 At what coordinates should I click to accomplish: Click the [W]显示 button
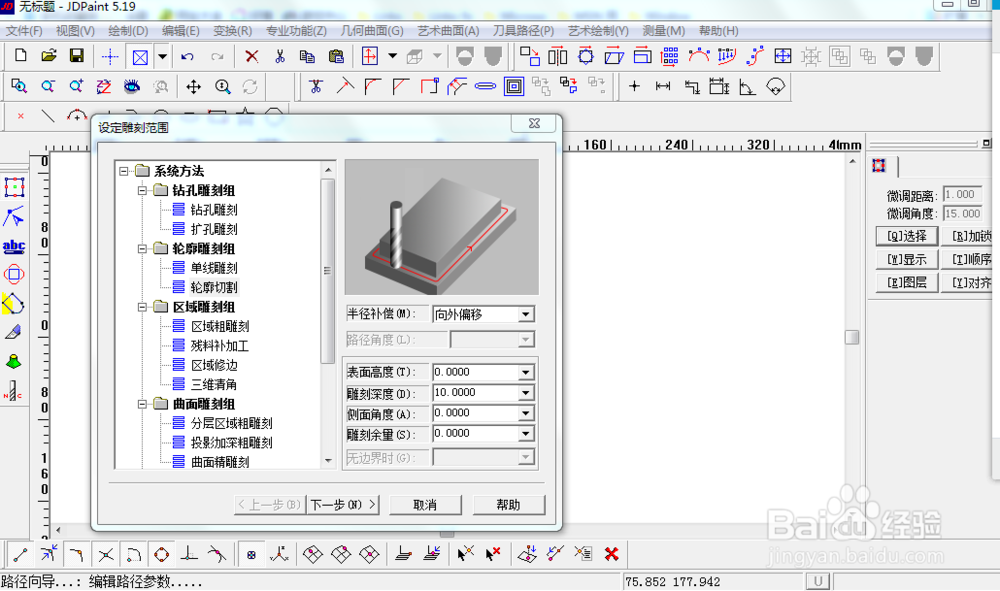pos(906,259)
